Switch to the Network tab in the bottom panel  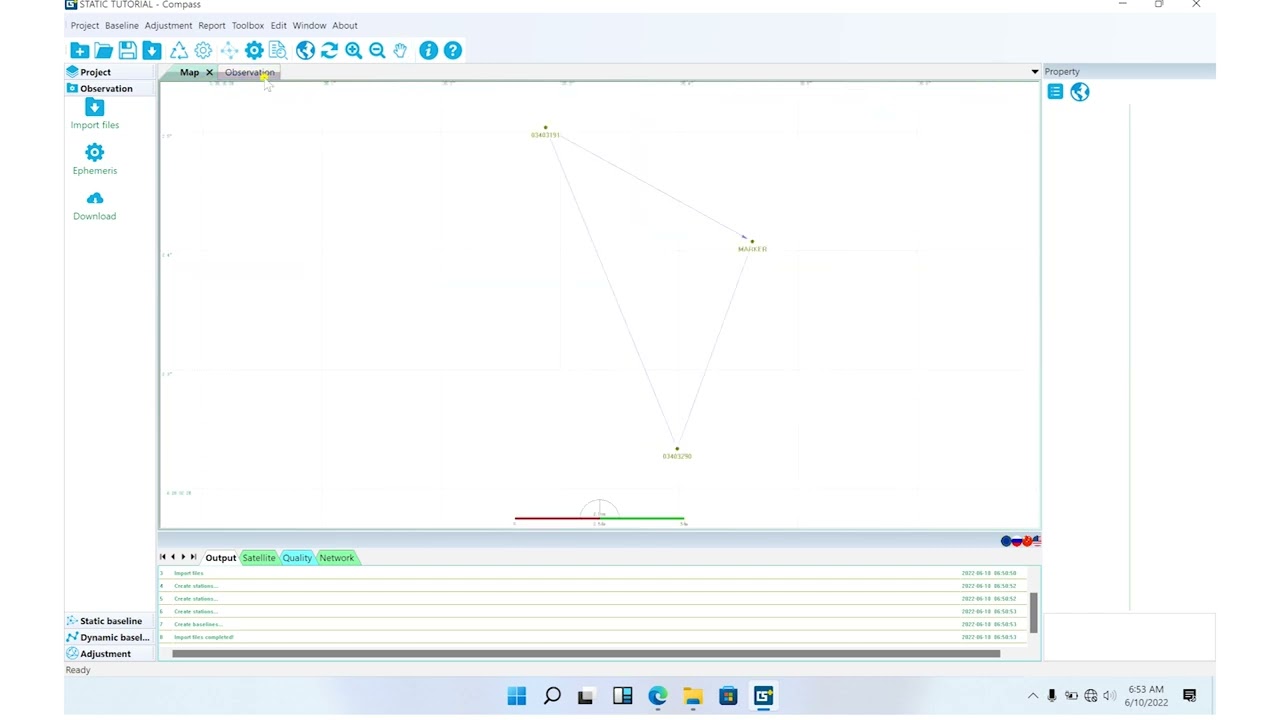(x=337, y=558)
